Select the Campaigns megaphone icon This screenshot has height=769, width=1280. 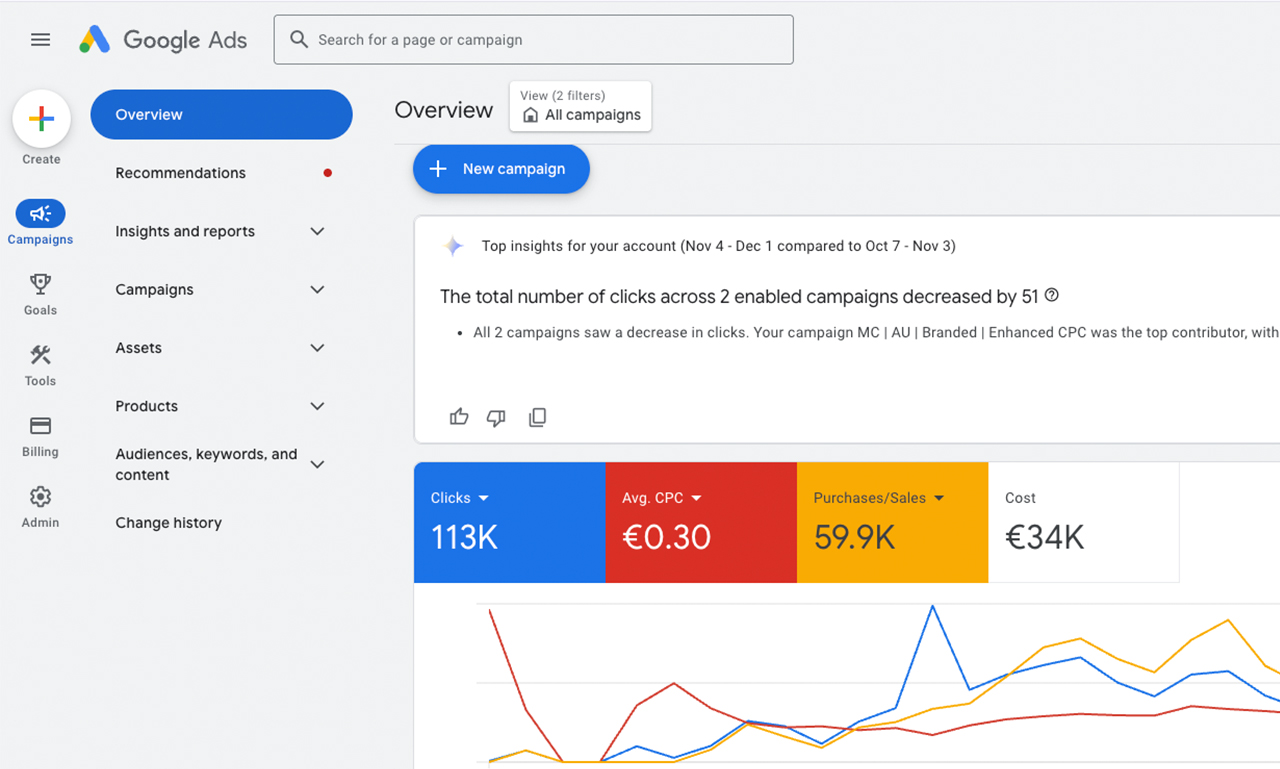click(x=40, y=214)
